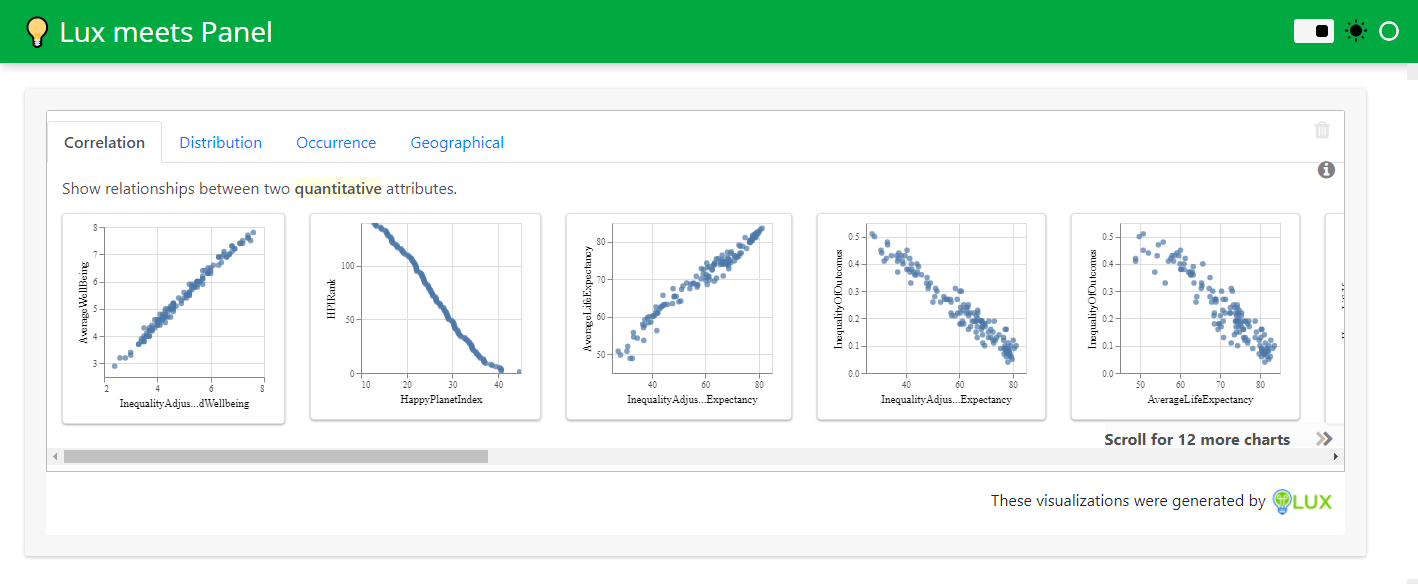Expand more charts with the double chevron
Viewport: 1418px width, 584px height.
pos(1325,438)
